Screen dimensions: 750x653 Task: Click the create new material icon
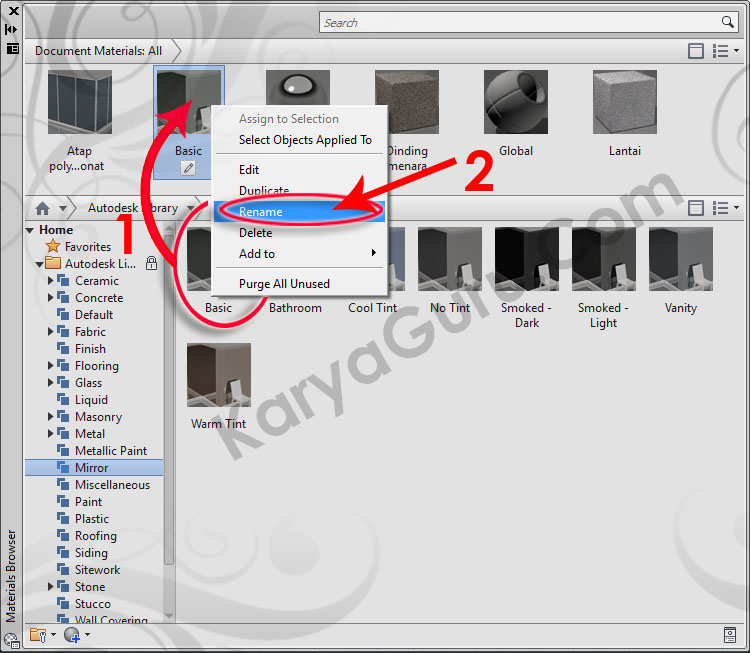tap(71, 634)
